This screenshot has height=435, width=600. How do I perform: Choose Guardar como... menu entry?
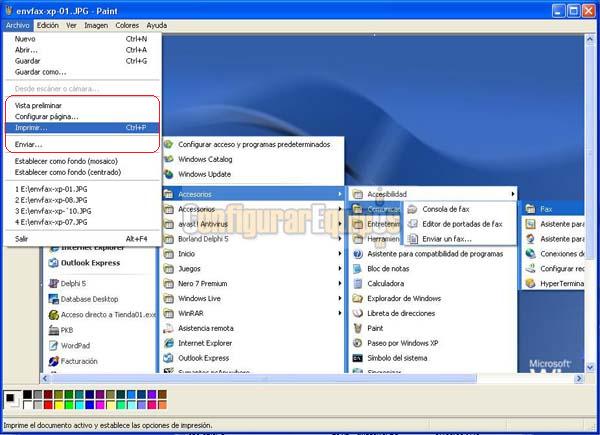(x=82, y=72)
